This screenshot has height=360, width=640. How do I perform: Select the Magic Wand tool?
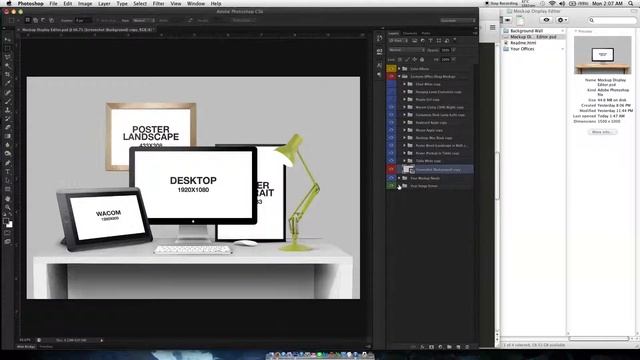tap(8, 66)
